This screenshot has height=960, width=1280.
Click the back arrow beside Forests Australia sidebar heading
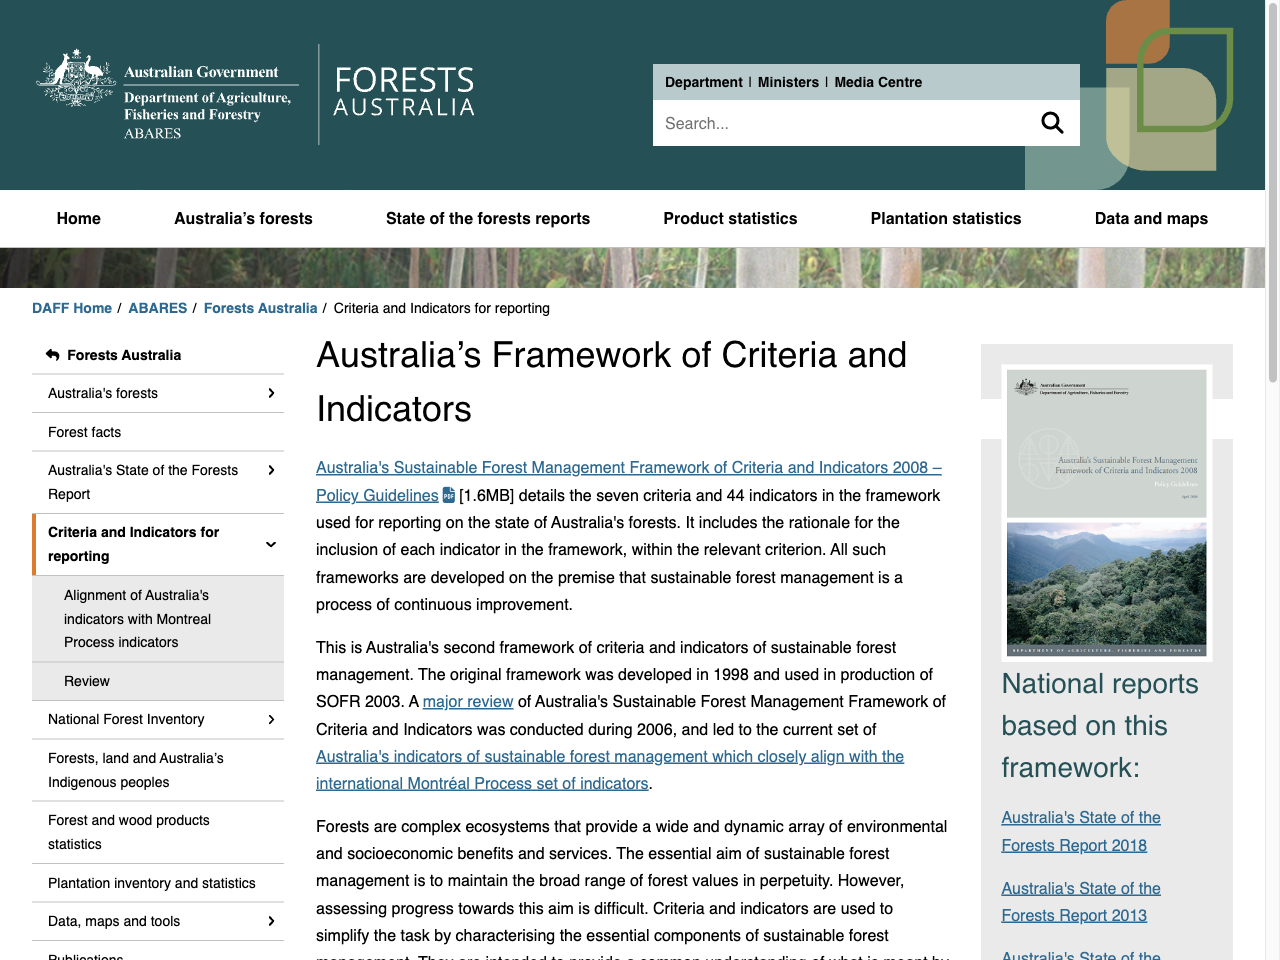pos(50,355)
